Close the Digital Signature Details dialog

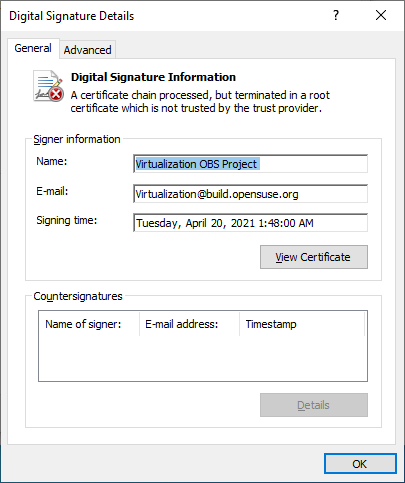[381, 15]
